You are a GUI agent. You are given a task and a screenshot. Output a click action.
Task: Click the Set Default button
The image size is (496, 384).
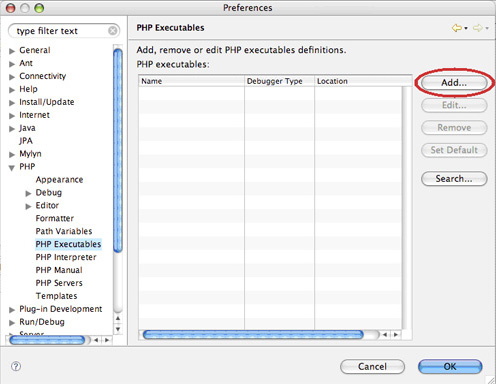click(x=454, y=150)
